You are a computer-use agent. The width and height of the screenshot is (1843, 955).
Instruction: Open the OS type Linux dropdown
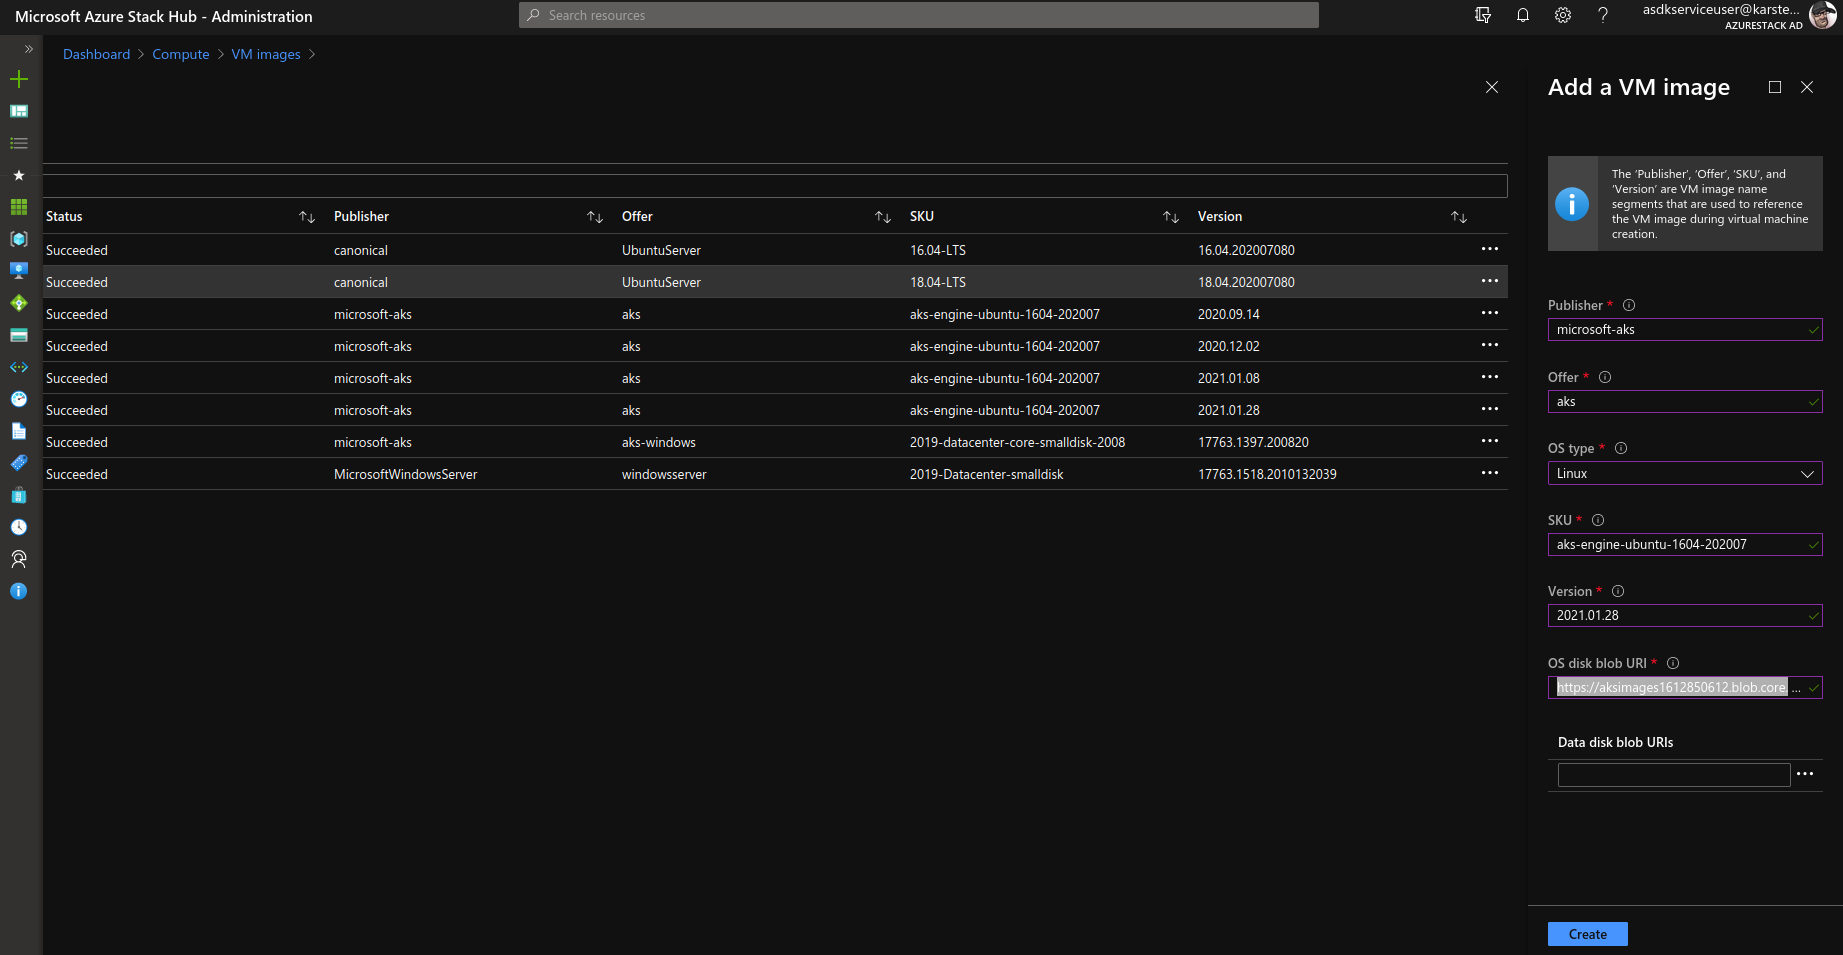pyautogui.click(x=1685, y=473)
